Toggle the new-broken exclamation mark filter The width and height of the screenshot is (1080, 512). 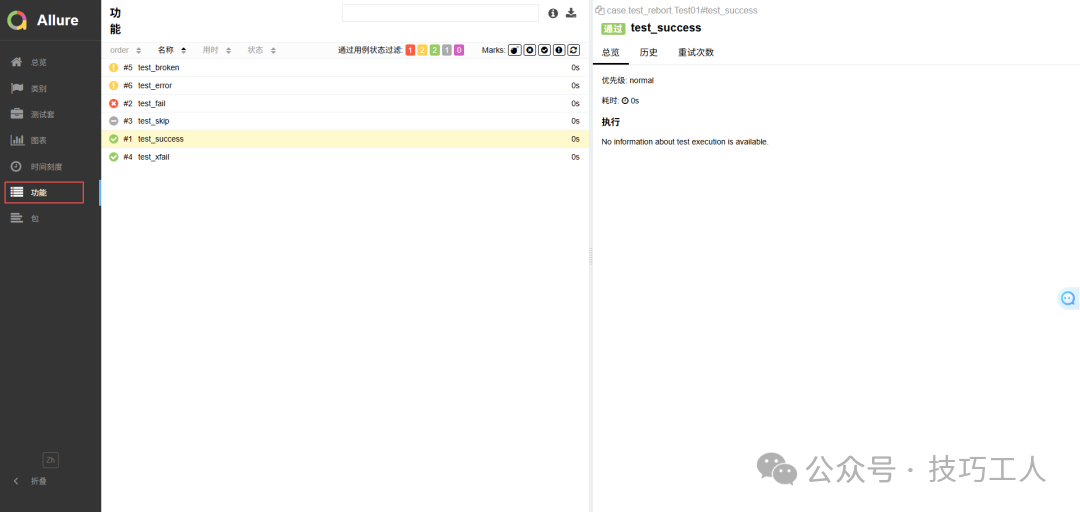click(559, 50)
